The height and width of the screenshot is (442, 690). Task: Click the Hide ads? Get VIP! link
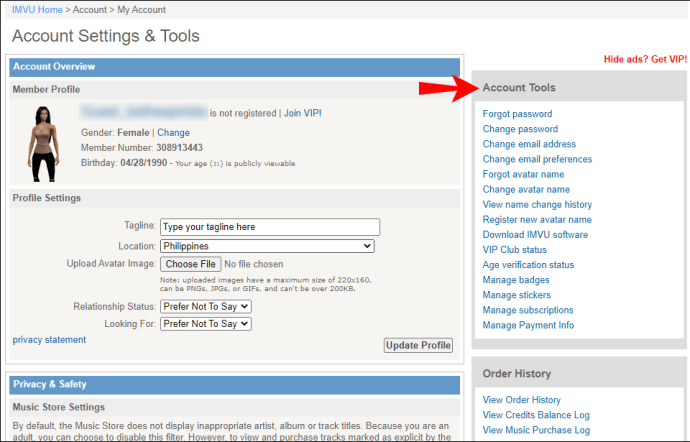point(645,59)
